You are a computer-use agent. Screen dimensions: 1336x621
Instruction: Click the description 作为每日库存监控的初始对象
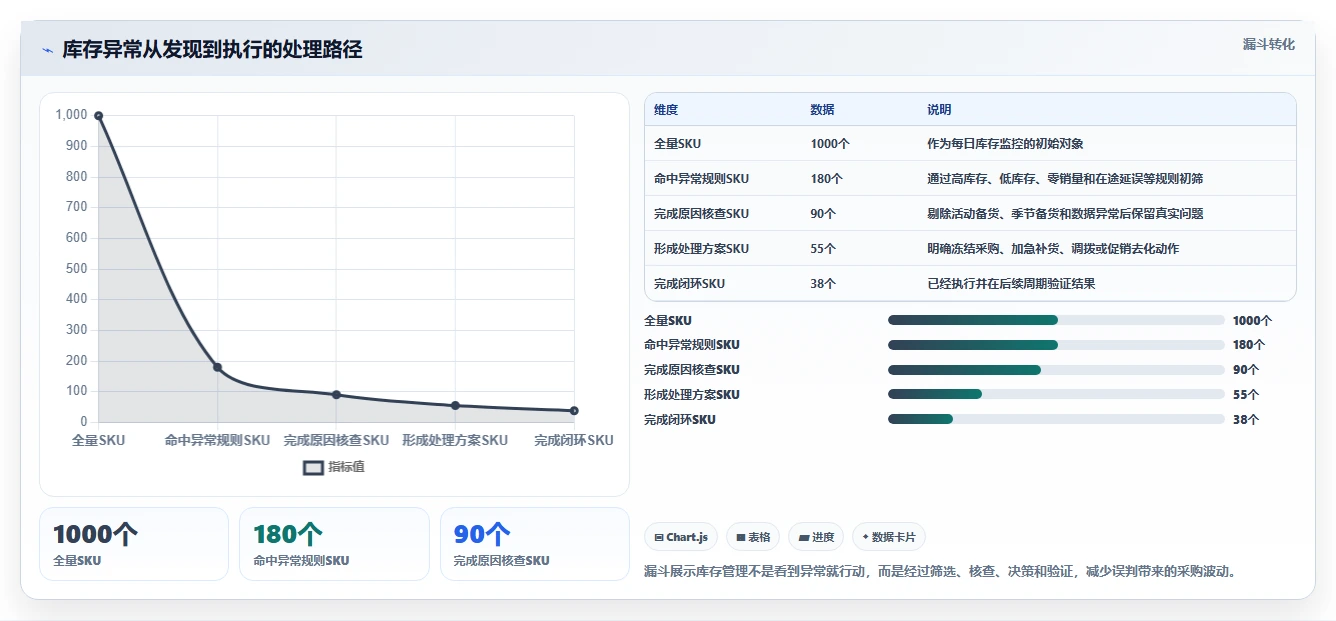coord(1005,144)
